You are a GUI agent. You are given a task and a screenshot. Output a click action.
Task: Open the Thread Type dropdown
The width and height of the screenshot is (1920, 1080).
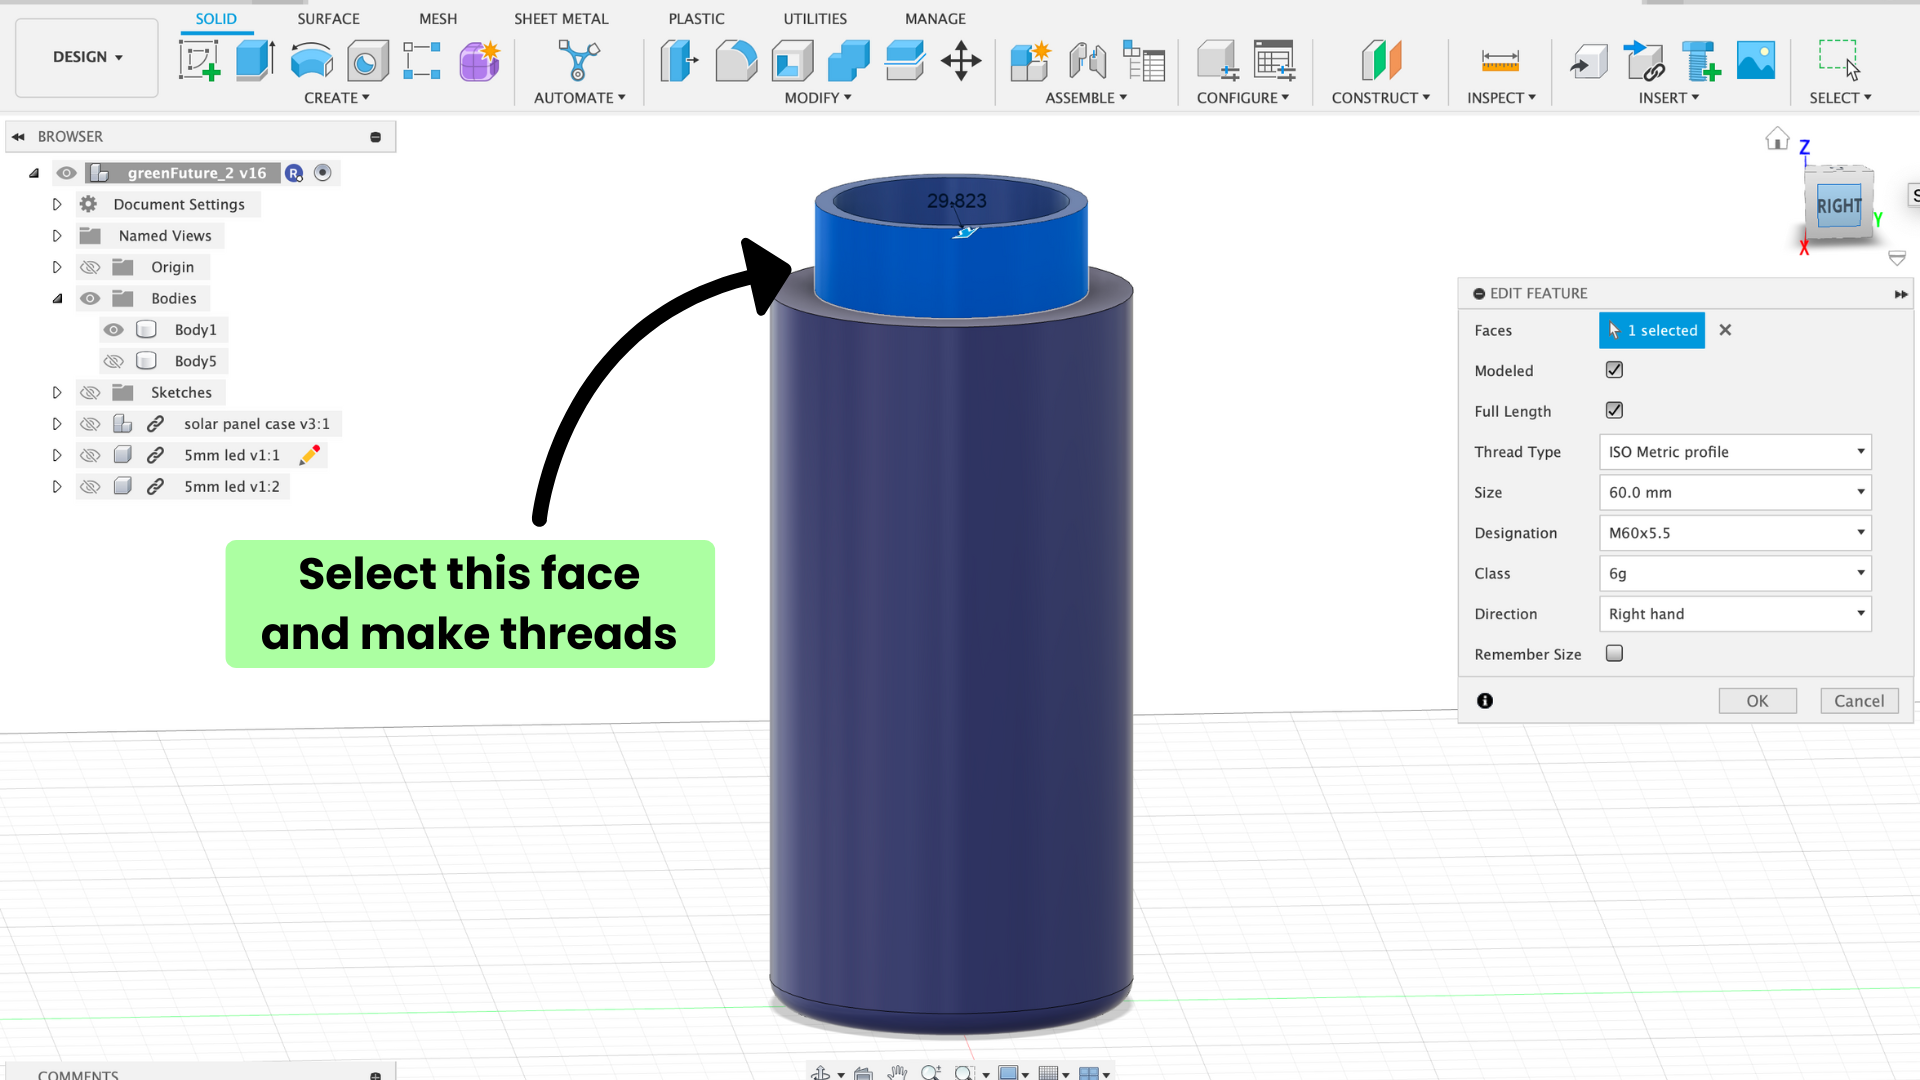[1735, 452]
